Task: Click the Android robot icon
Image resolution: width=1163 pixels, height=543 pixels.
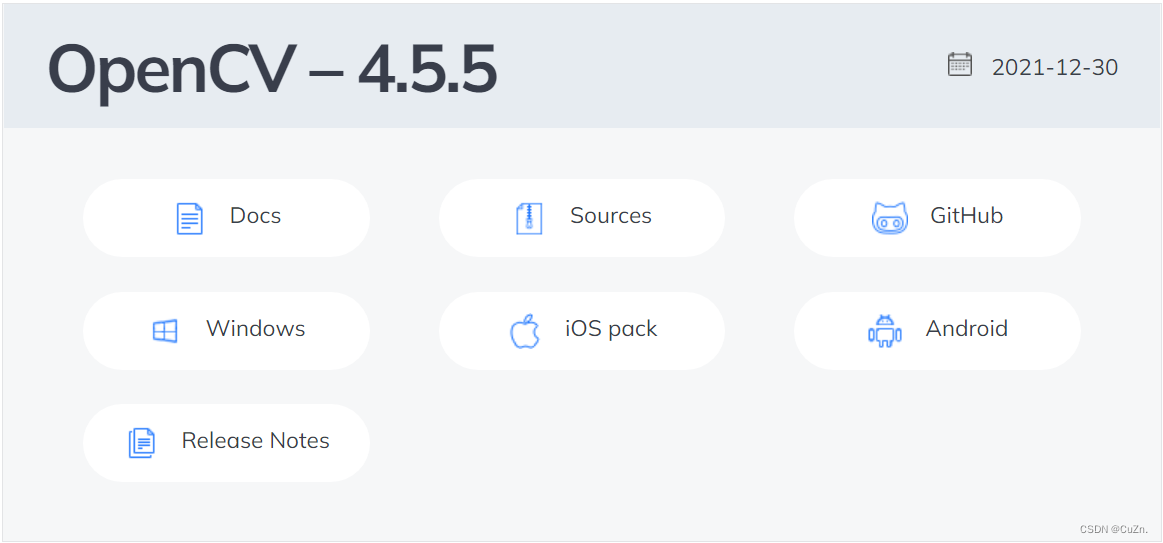Action: click(x=884, y=331)
